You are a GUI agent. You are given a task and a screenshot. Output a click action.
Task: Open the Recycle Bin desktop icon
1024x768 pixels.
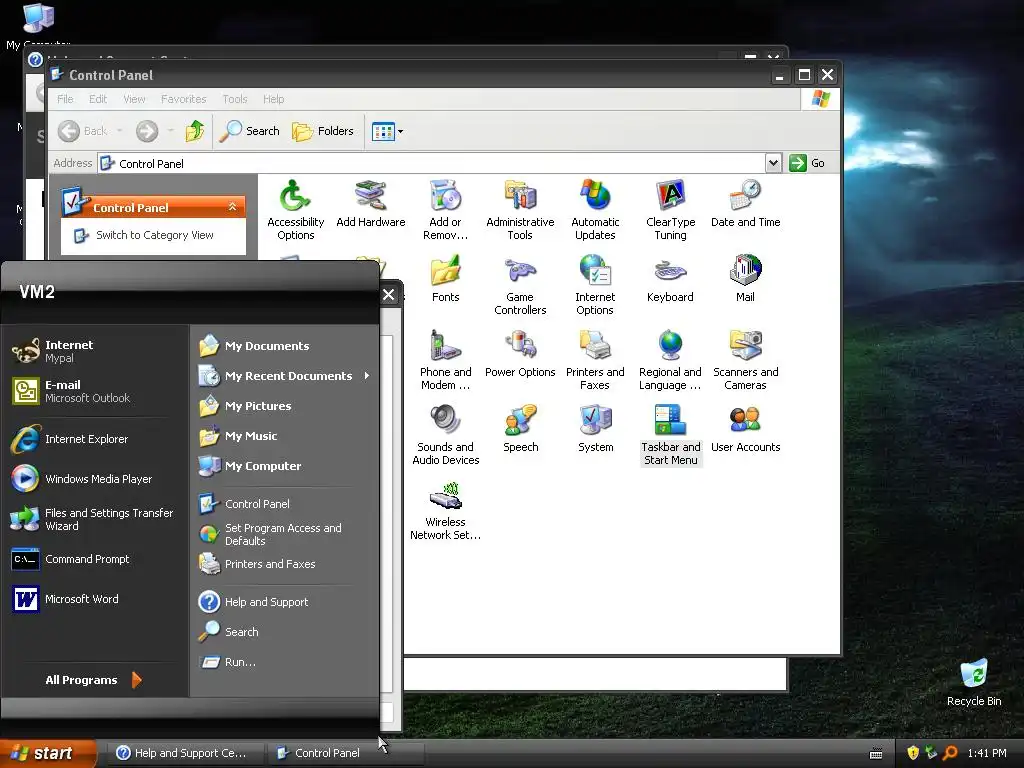974,682
